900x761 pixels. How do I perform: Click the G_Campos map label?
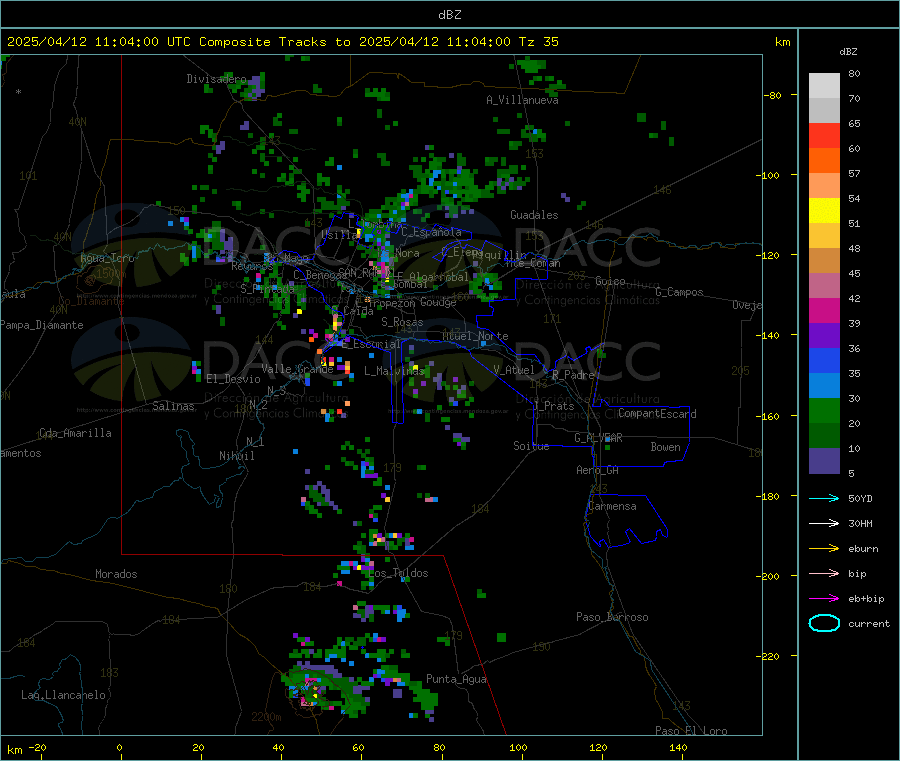click(679, 292)
